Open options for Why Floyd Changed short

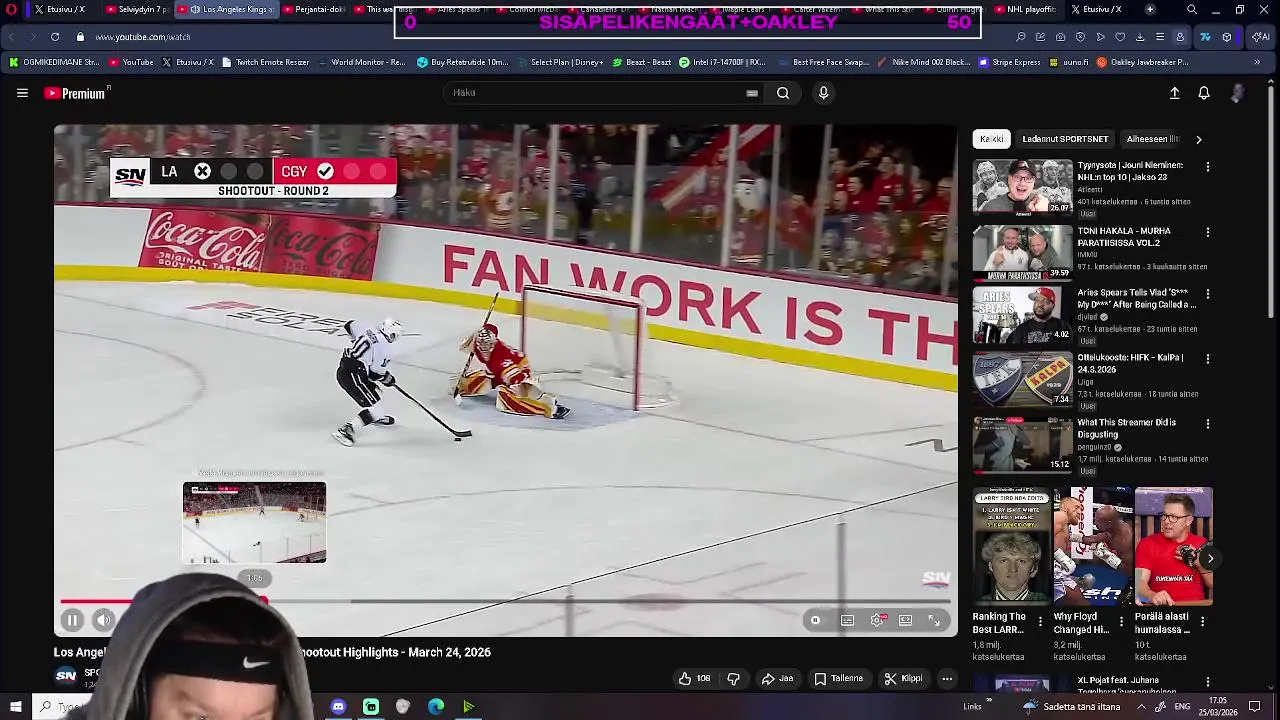(x=1121, y=622)
